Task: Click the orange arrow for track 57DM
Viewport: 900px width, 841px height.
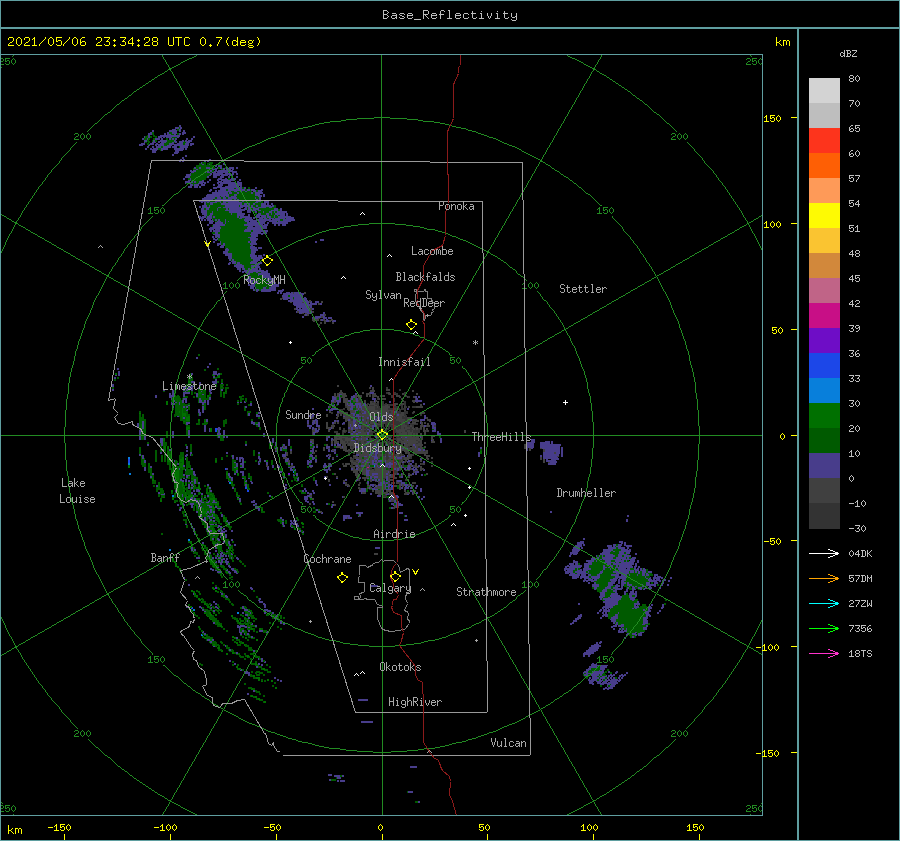Action: [x=824, y=579]
